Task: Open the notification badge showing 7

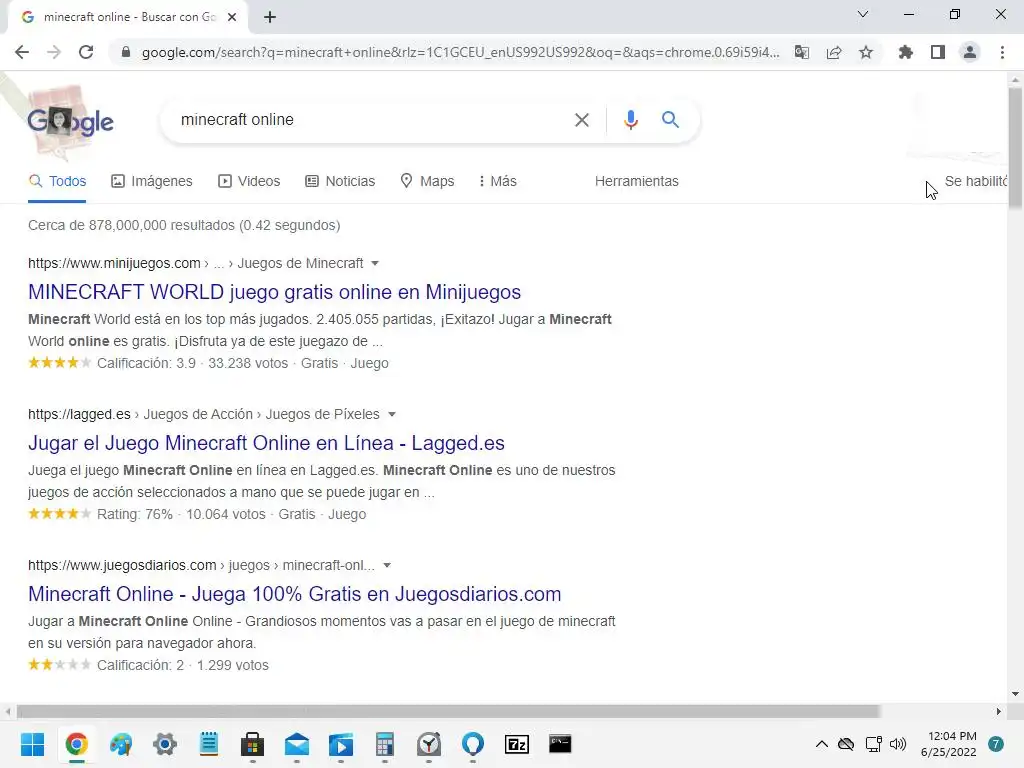Action: tap(996, 744)
